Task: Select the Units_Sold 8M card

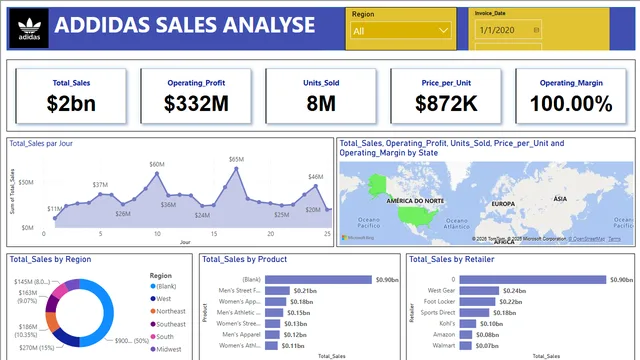Action: (321, 96)
